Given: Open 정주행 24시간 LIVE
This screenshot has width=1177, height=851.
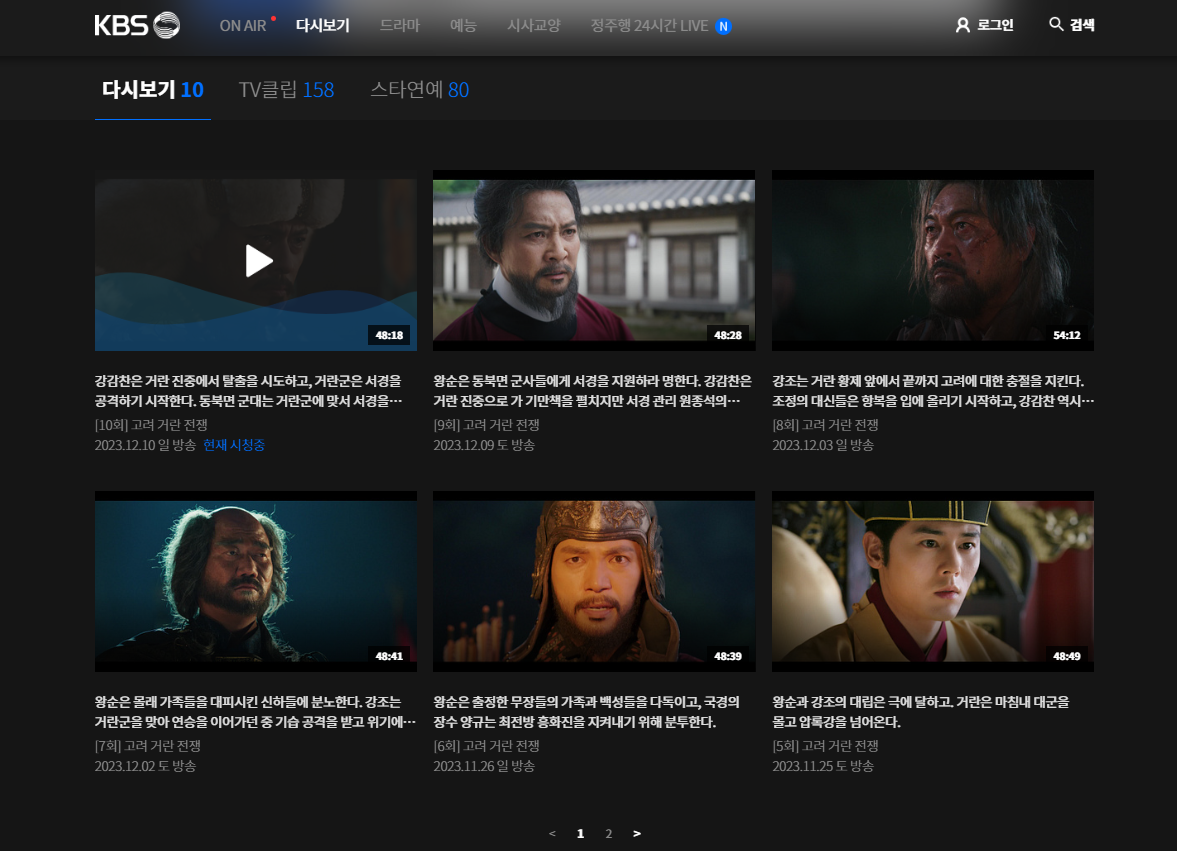Looking at the screenshot, I should coord(649,26).
